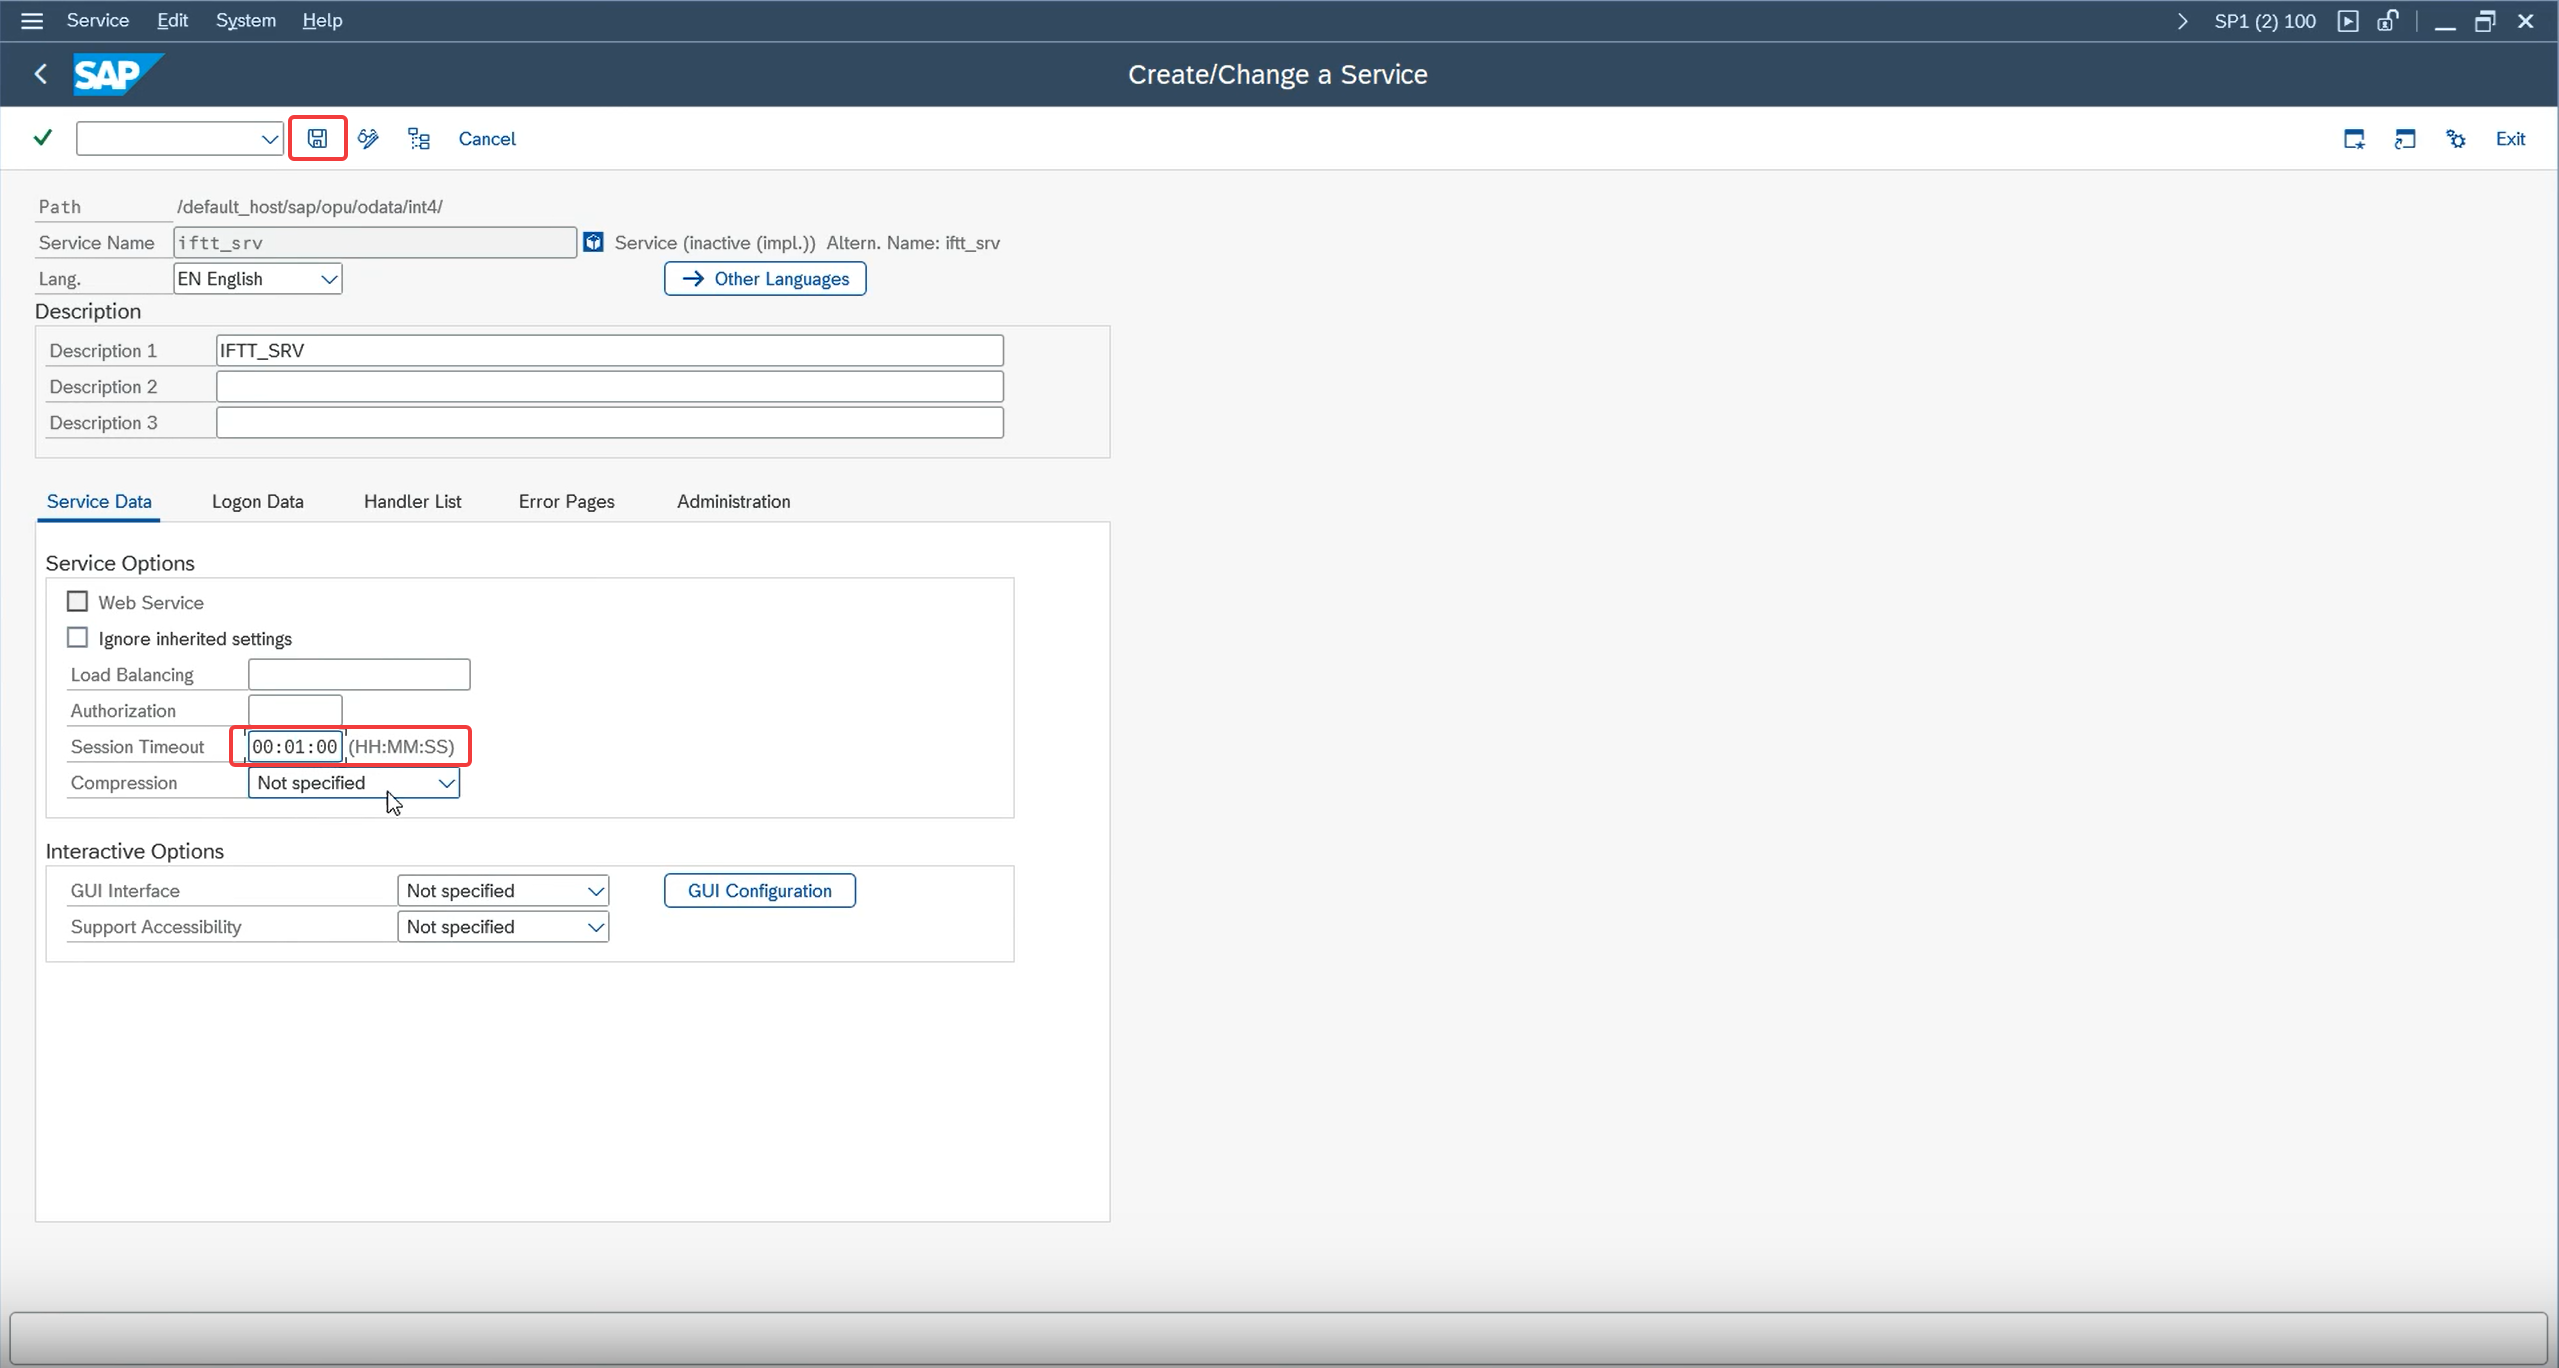
Task: Open the customize settings gear icon
Action: coord(2456,138)
